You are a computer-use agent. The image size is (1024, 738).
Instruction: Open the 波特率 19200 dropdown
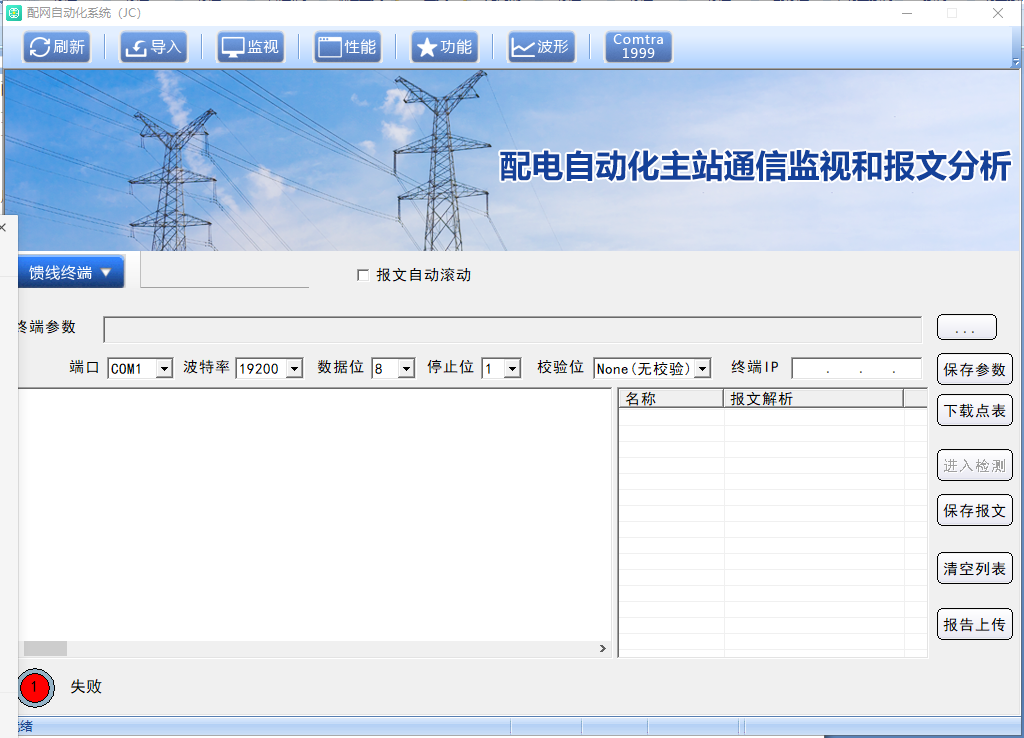pos(294,369)
